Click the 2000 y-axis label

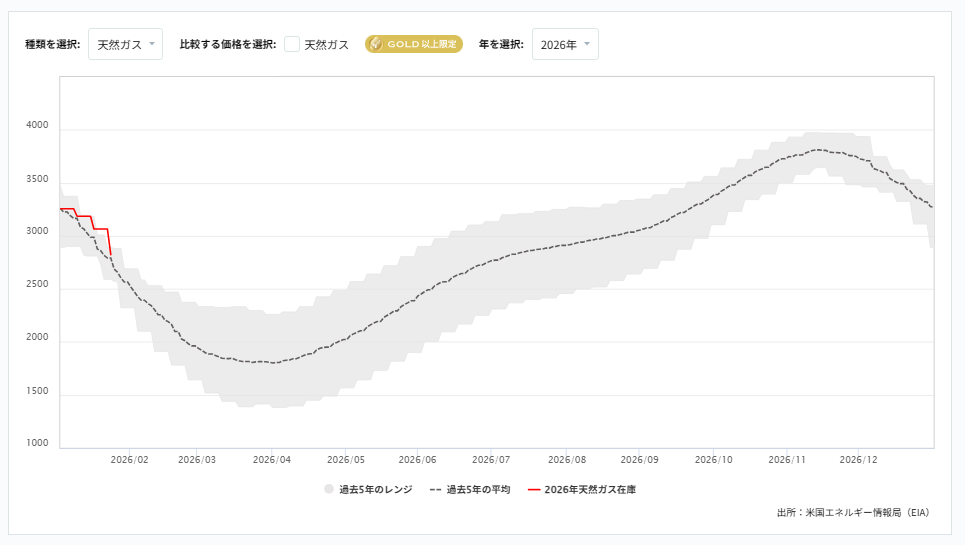click(37, 337)
